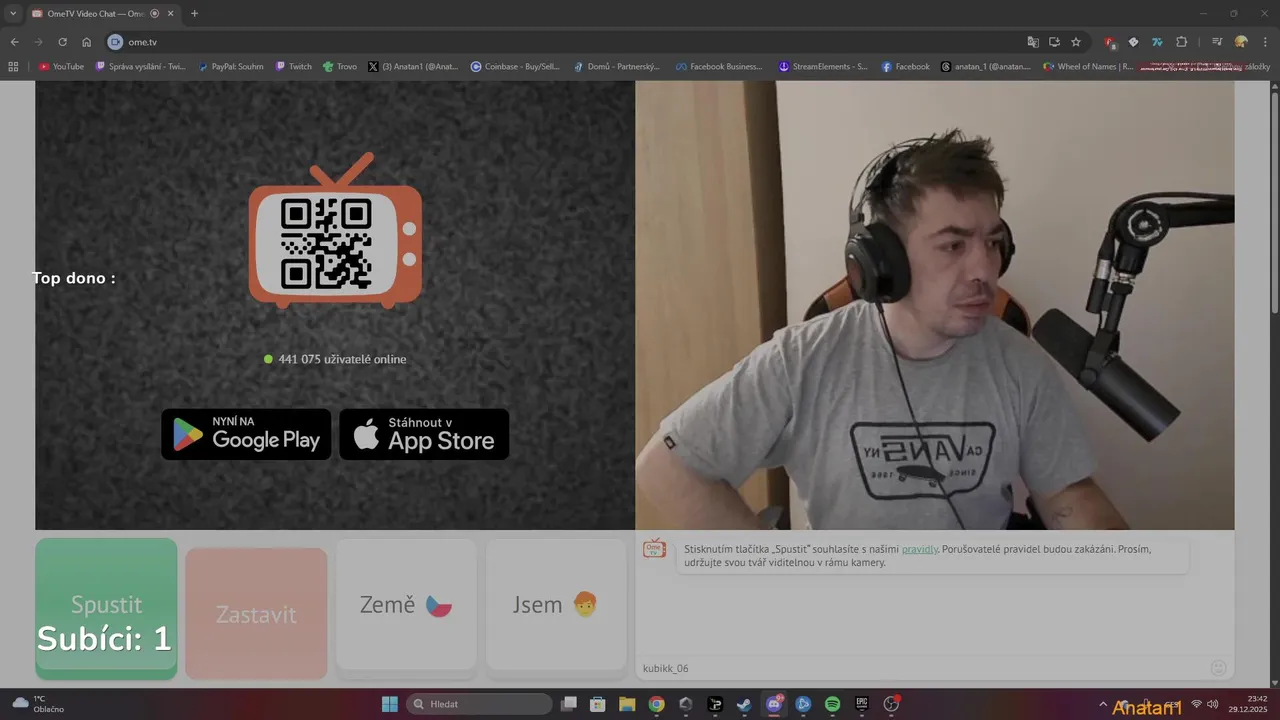Image resolution: width=1280 pixels, height=720 pixels.
Task: Bookmark this page with star icon
Action: (1076, 42)
